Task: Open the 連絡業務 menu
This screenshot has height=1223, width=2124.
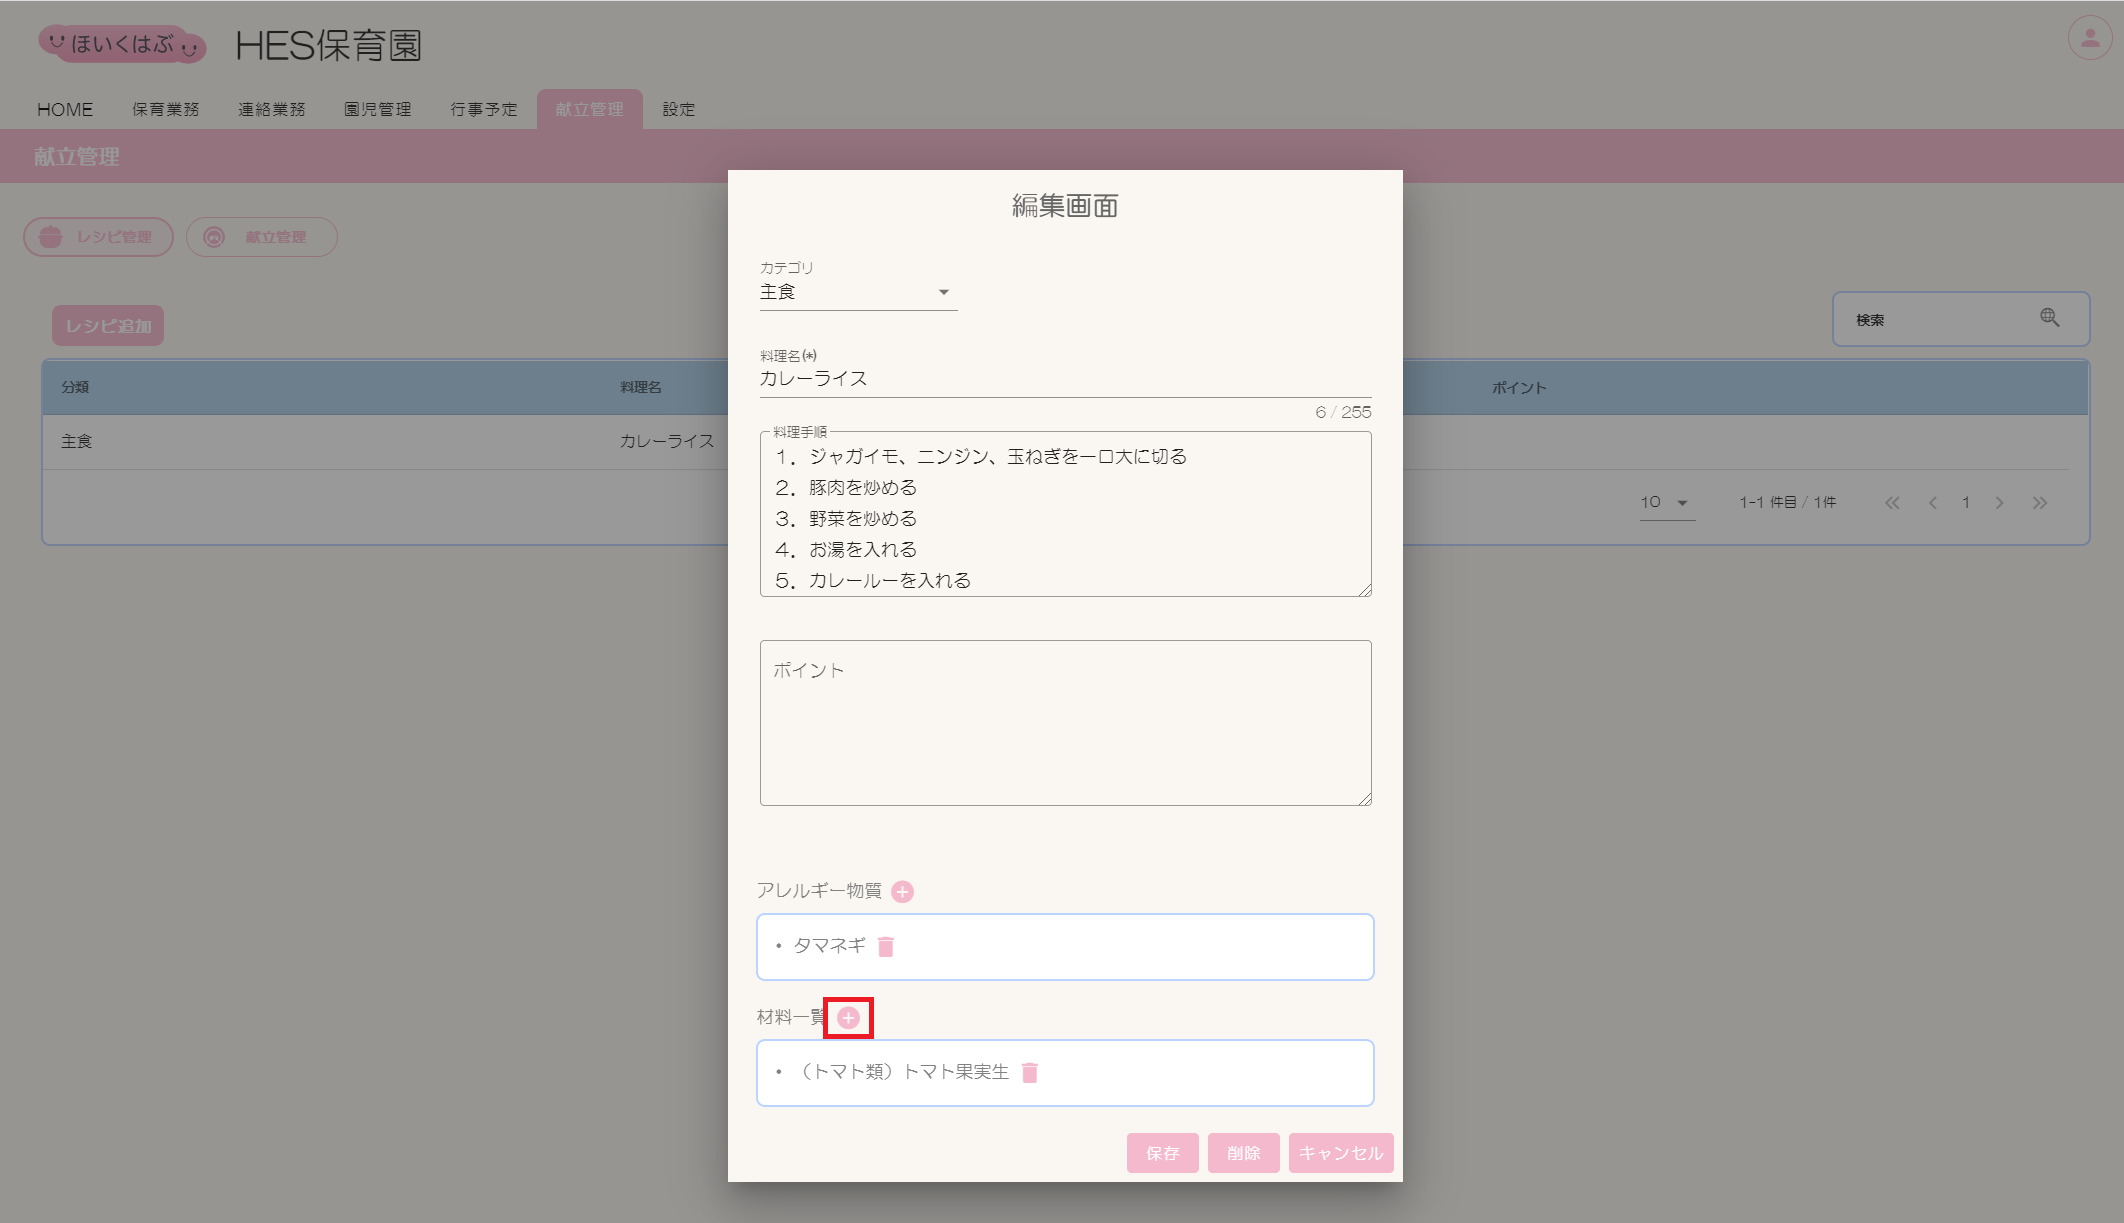Action: [272, 109]
